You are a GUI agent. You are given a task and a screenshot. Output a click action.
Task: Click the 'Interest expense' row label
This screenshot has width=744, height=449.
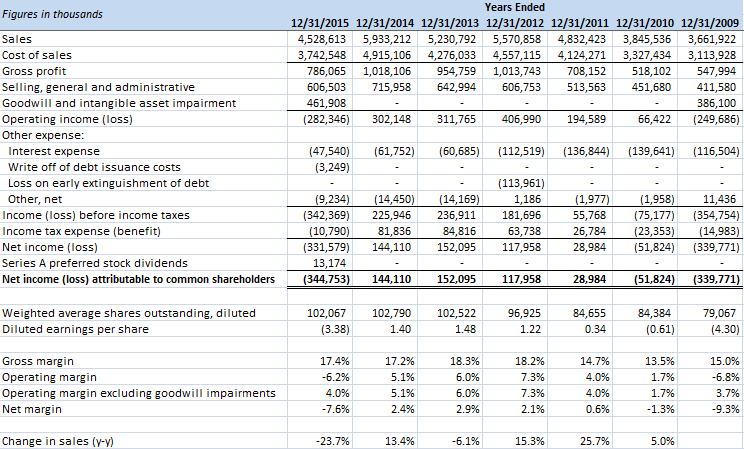54,151
